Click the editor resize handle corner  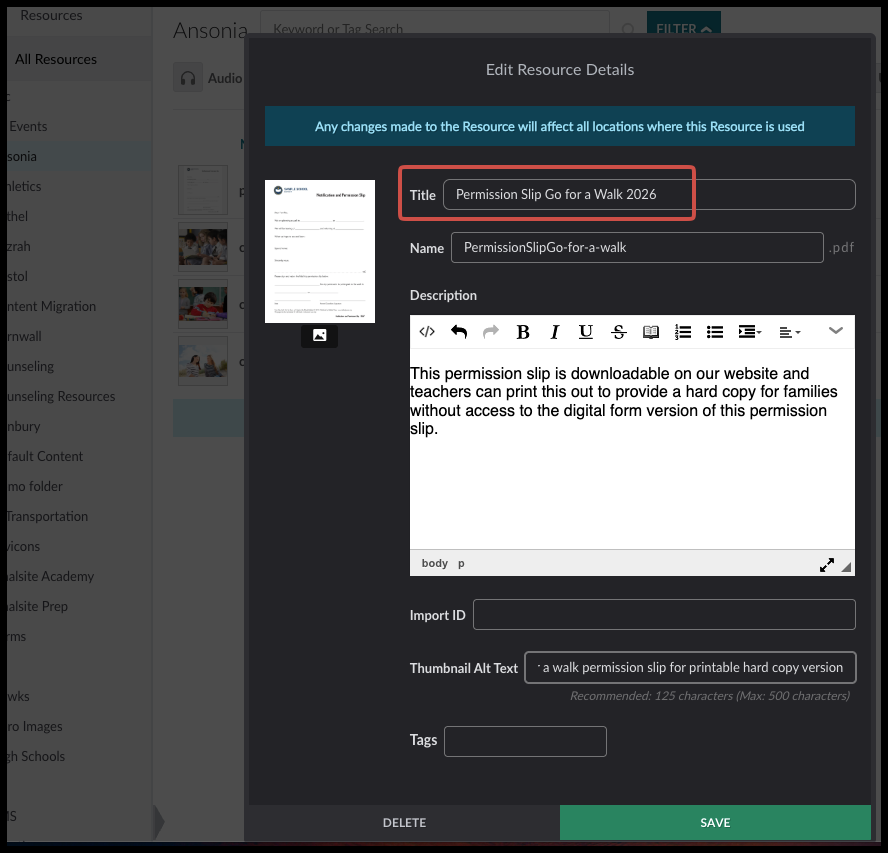coord(846,567)
